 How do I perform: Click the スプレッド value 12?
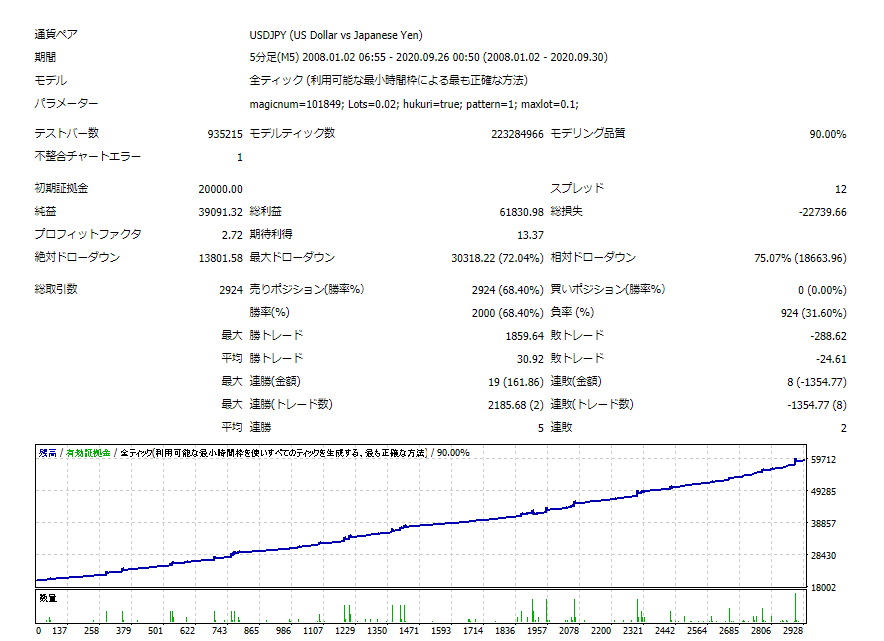pyautogui.click(x=840, y=189)
